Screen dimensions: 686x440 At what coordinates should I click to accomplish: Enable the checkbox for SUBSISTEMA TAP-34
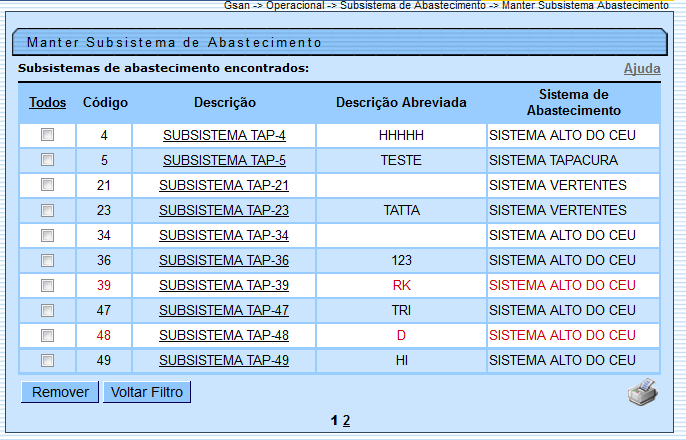[47, 235]
